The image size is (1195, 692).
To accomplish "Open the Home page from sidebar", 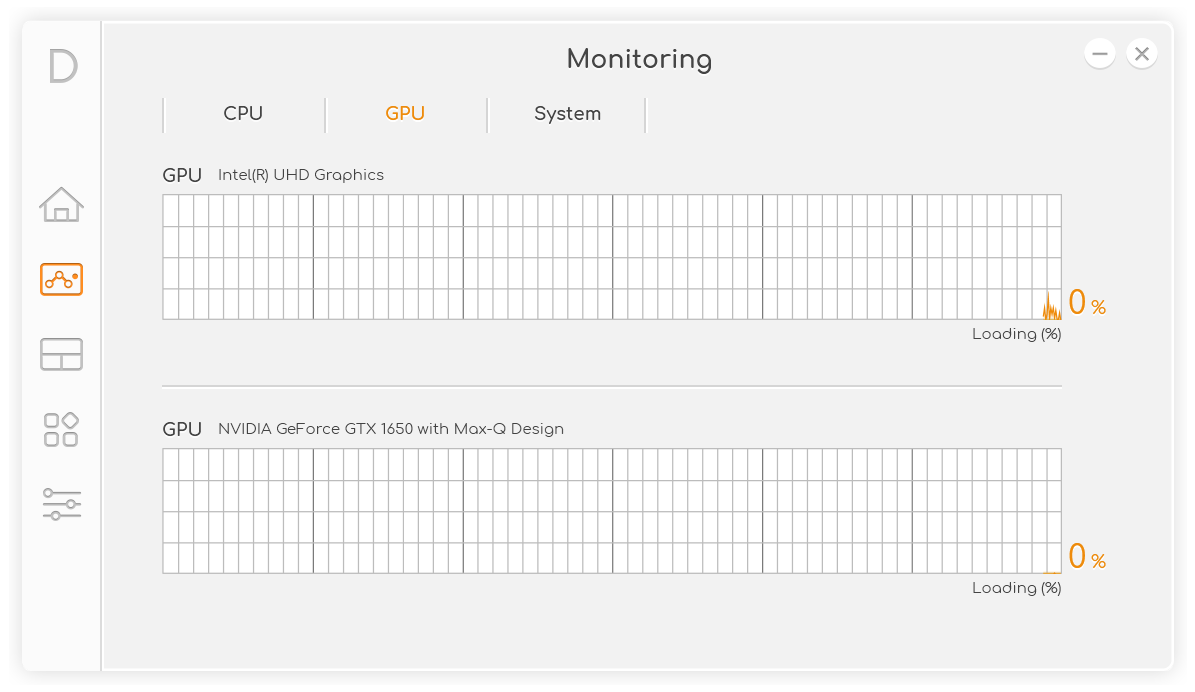I will click(61, 205).
